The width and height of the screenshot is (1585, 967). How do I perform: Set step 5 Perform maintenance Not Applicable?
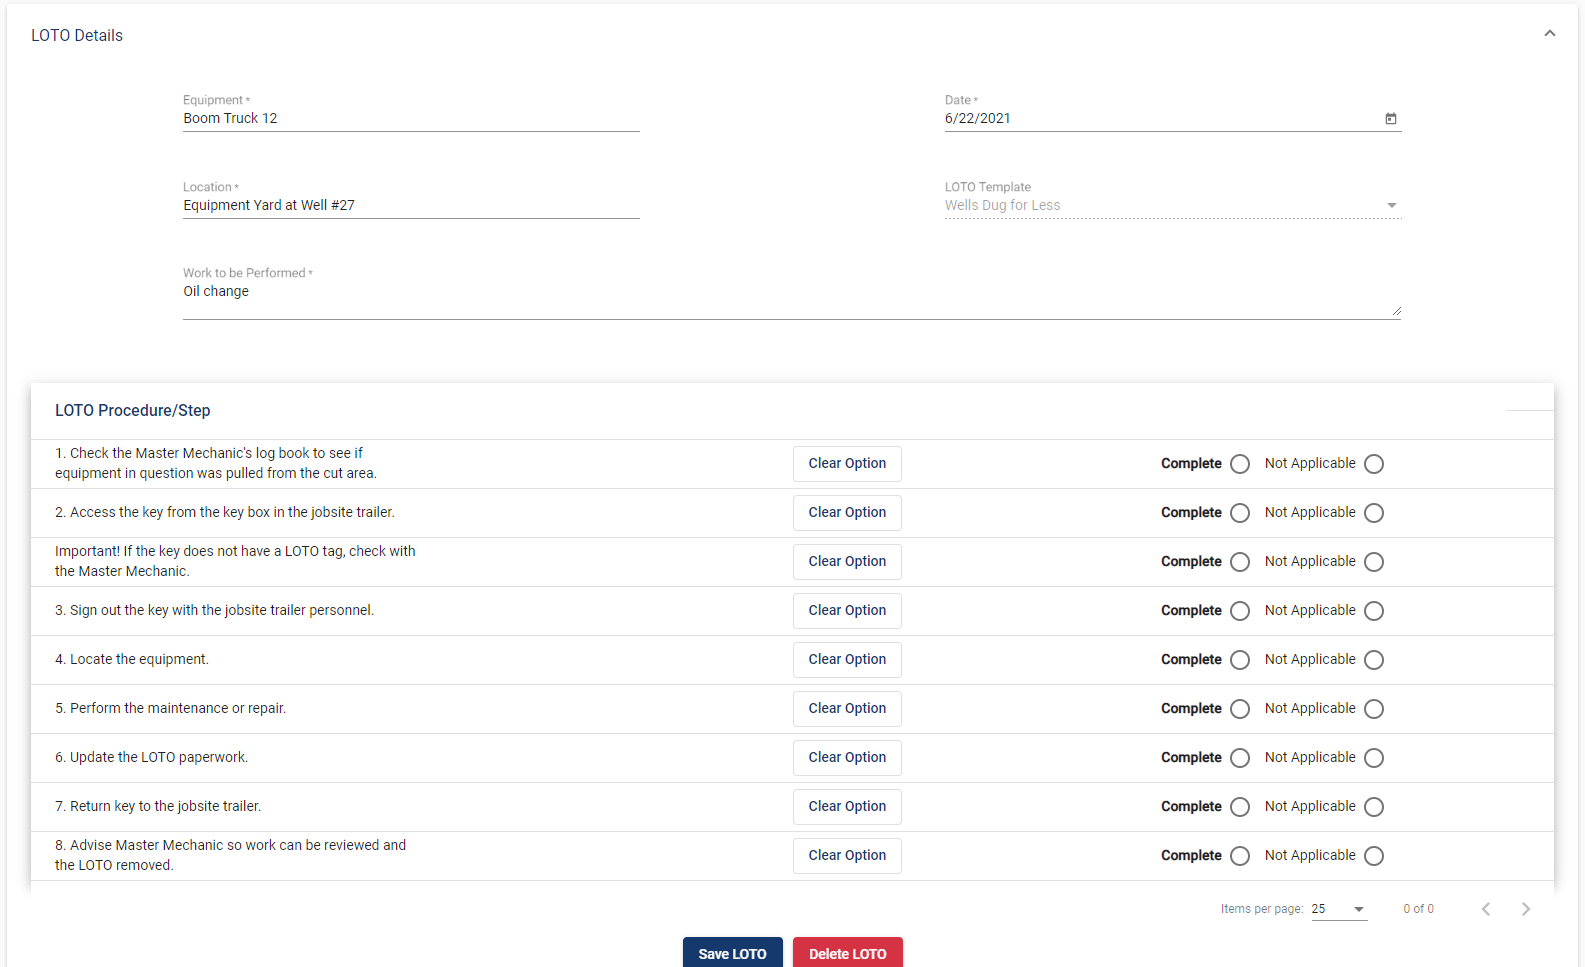1374,709
